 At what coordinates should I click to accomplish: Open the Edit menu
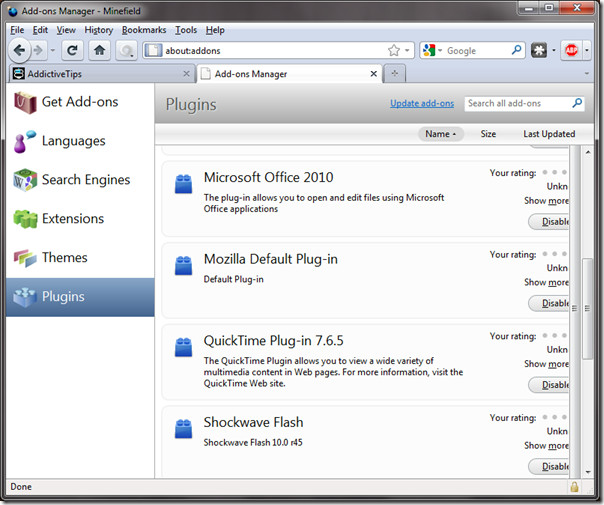coord(40,30)
